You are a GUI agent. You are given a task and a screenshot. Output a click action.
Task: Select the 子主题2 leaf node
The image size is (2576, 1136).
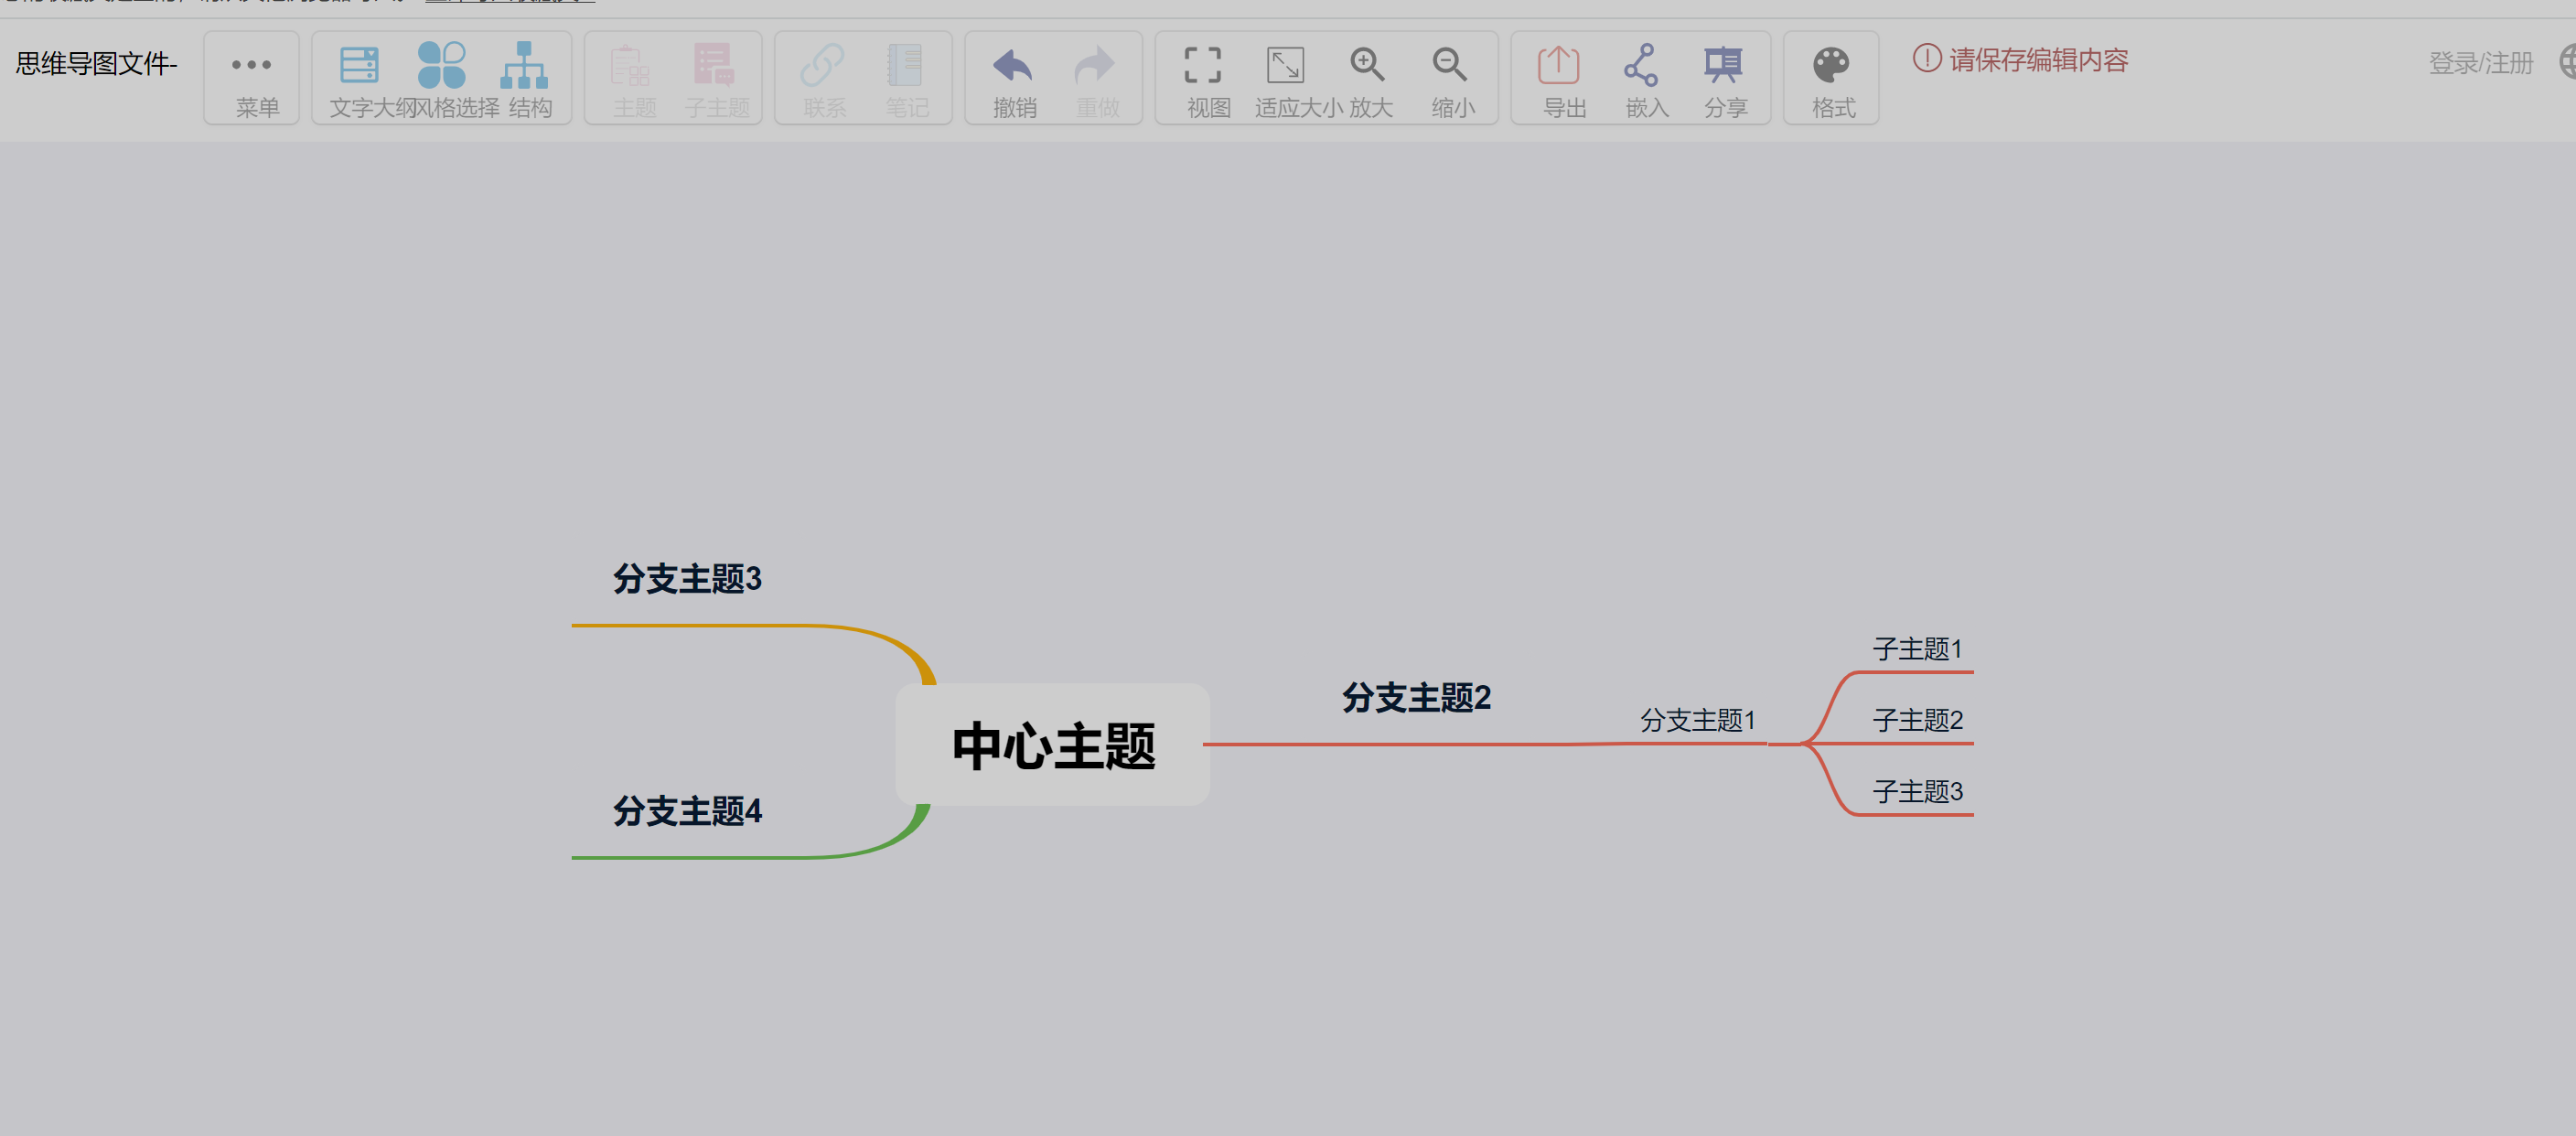(x=1918, y=720)
